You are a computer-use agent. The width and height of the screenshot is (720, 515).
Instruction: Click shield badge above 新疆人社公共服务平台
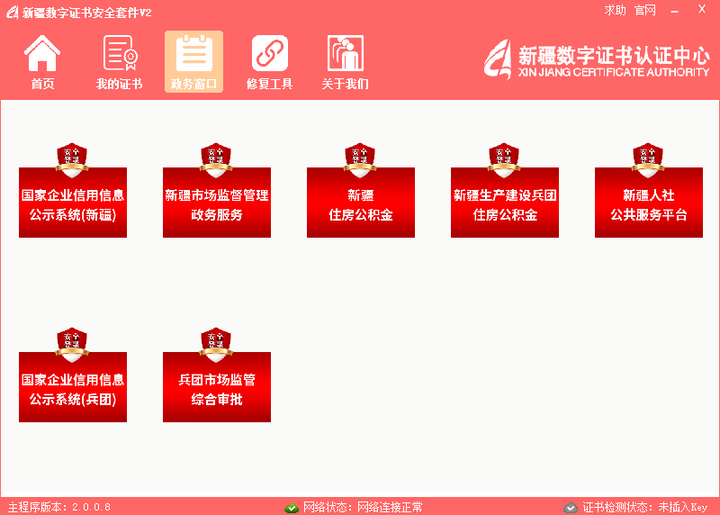(x=648, y=160)
